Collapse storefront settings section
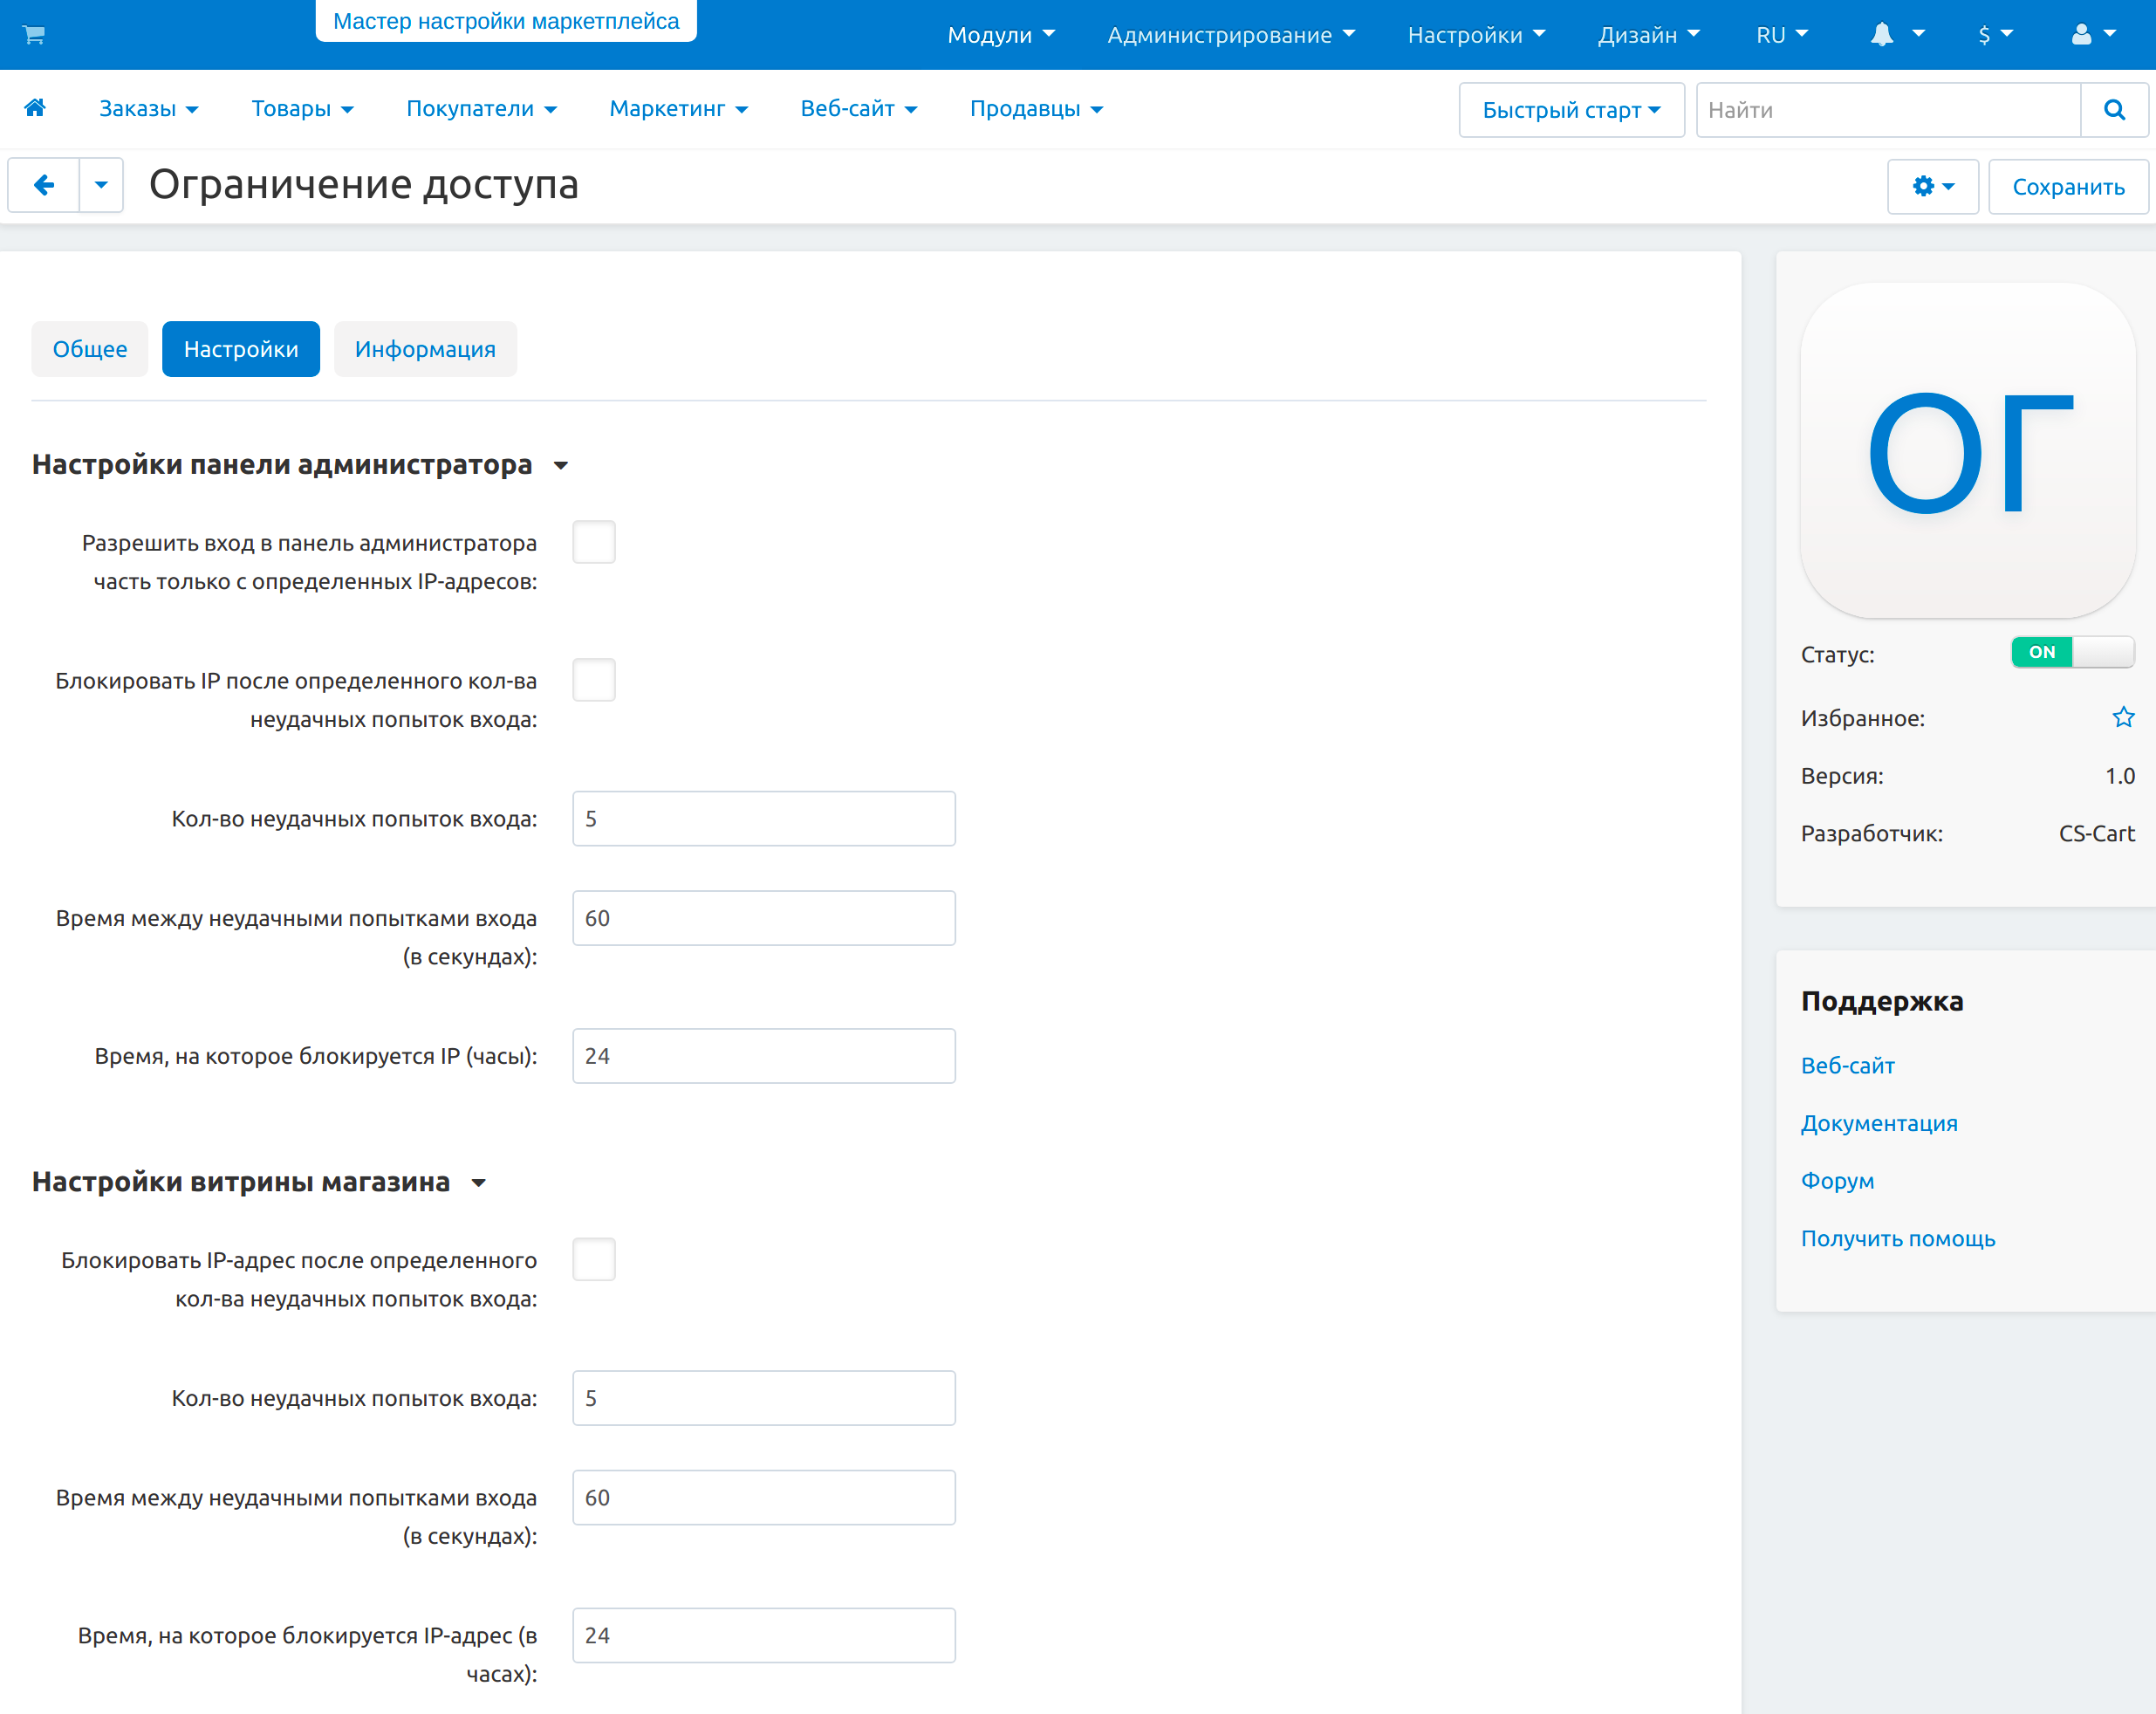This screenshot has width=2156, height=1714. (479, 1183)
